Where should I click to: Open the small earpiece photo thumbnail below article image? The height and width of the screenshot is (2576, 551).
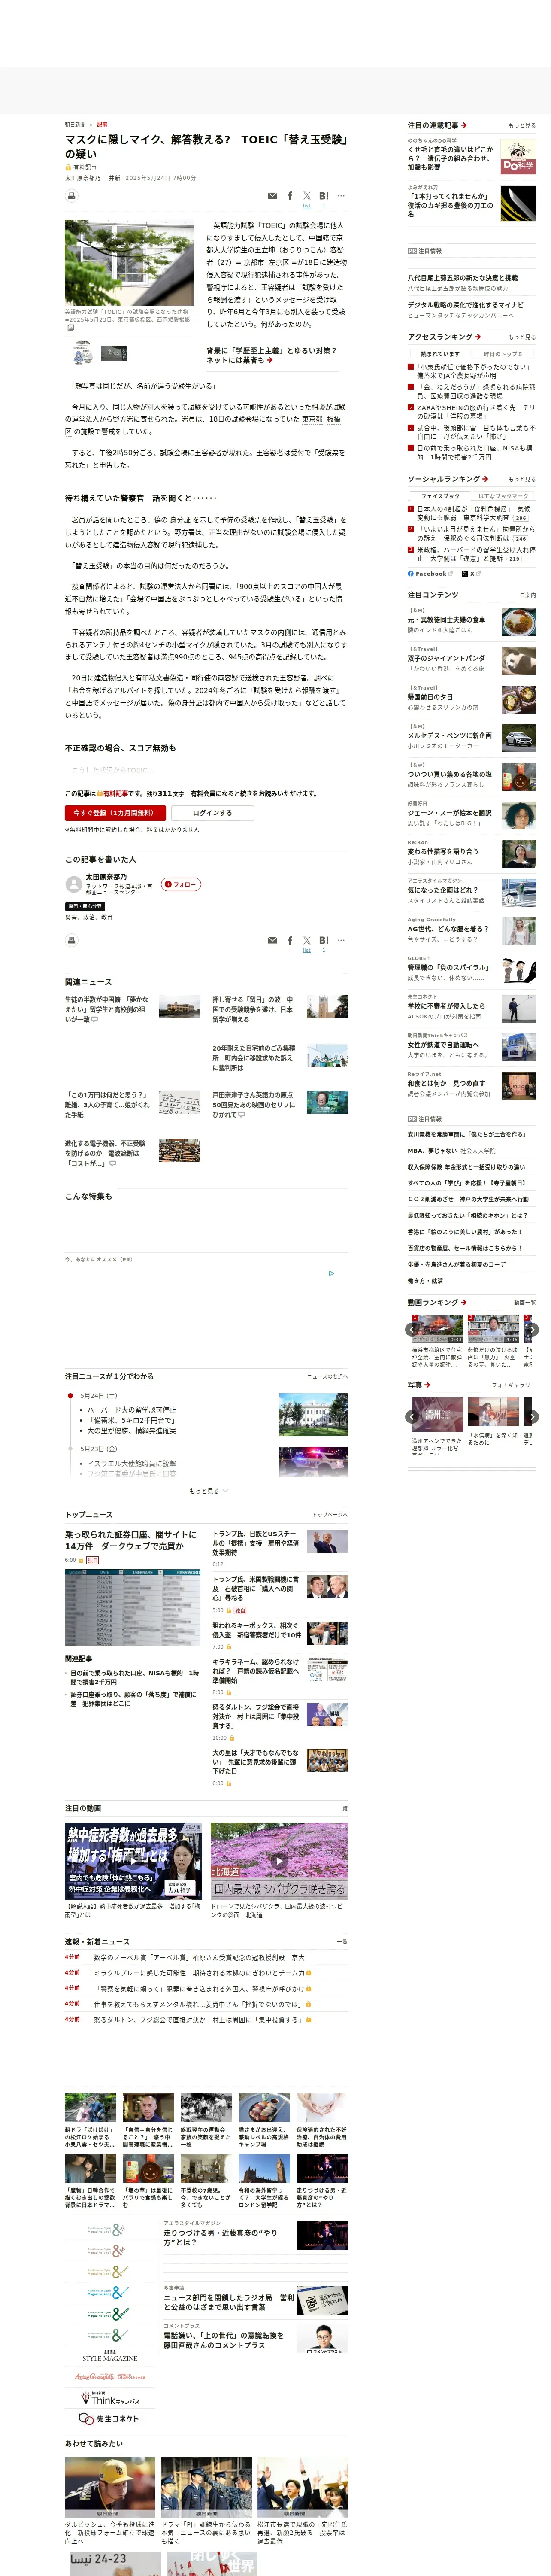pyautogui.click(x=83, y=353)
